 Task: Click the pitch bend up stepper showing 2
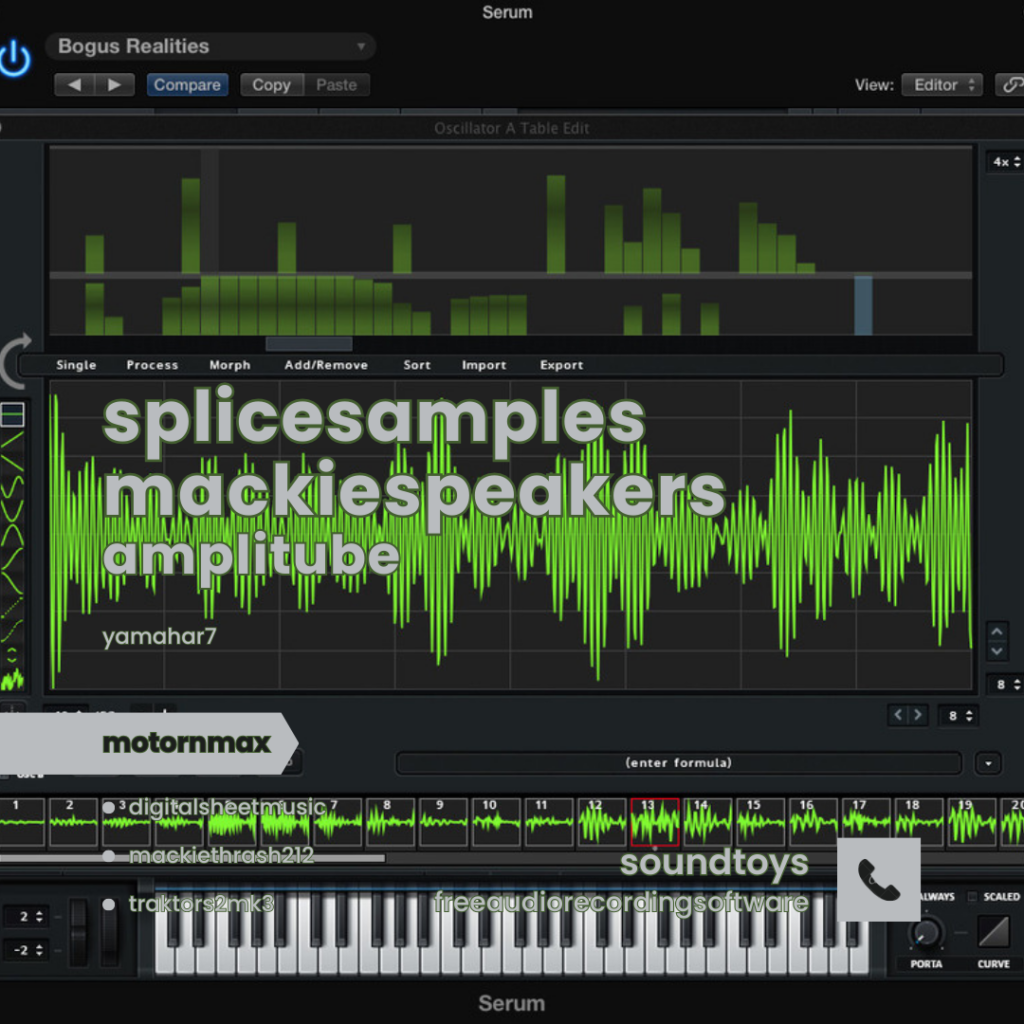pos(26,916)
